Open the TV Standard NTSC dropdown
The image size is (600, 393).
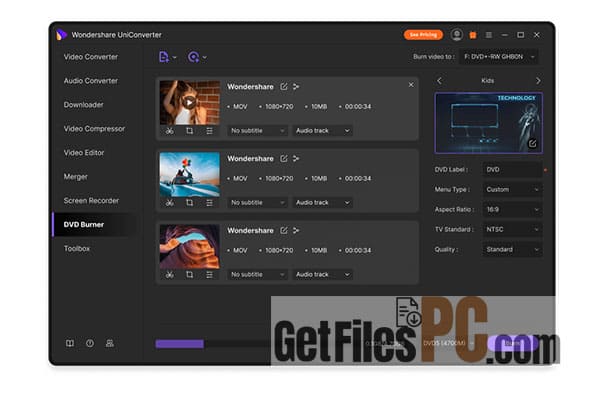click(x=512, y=229)
